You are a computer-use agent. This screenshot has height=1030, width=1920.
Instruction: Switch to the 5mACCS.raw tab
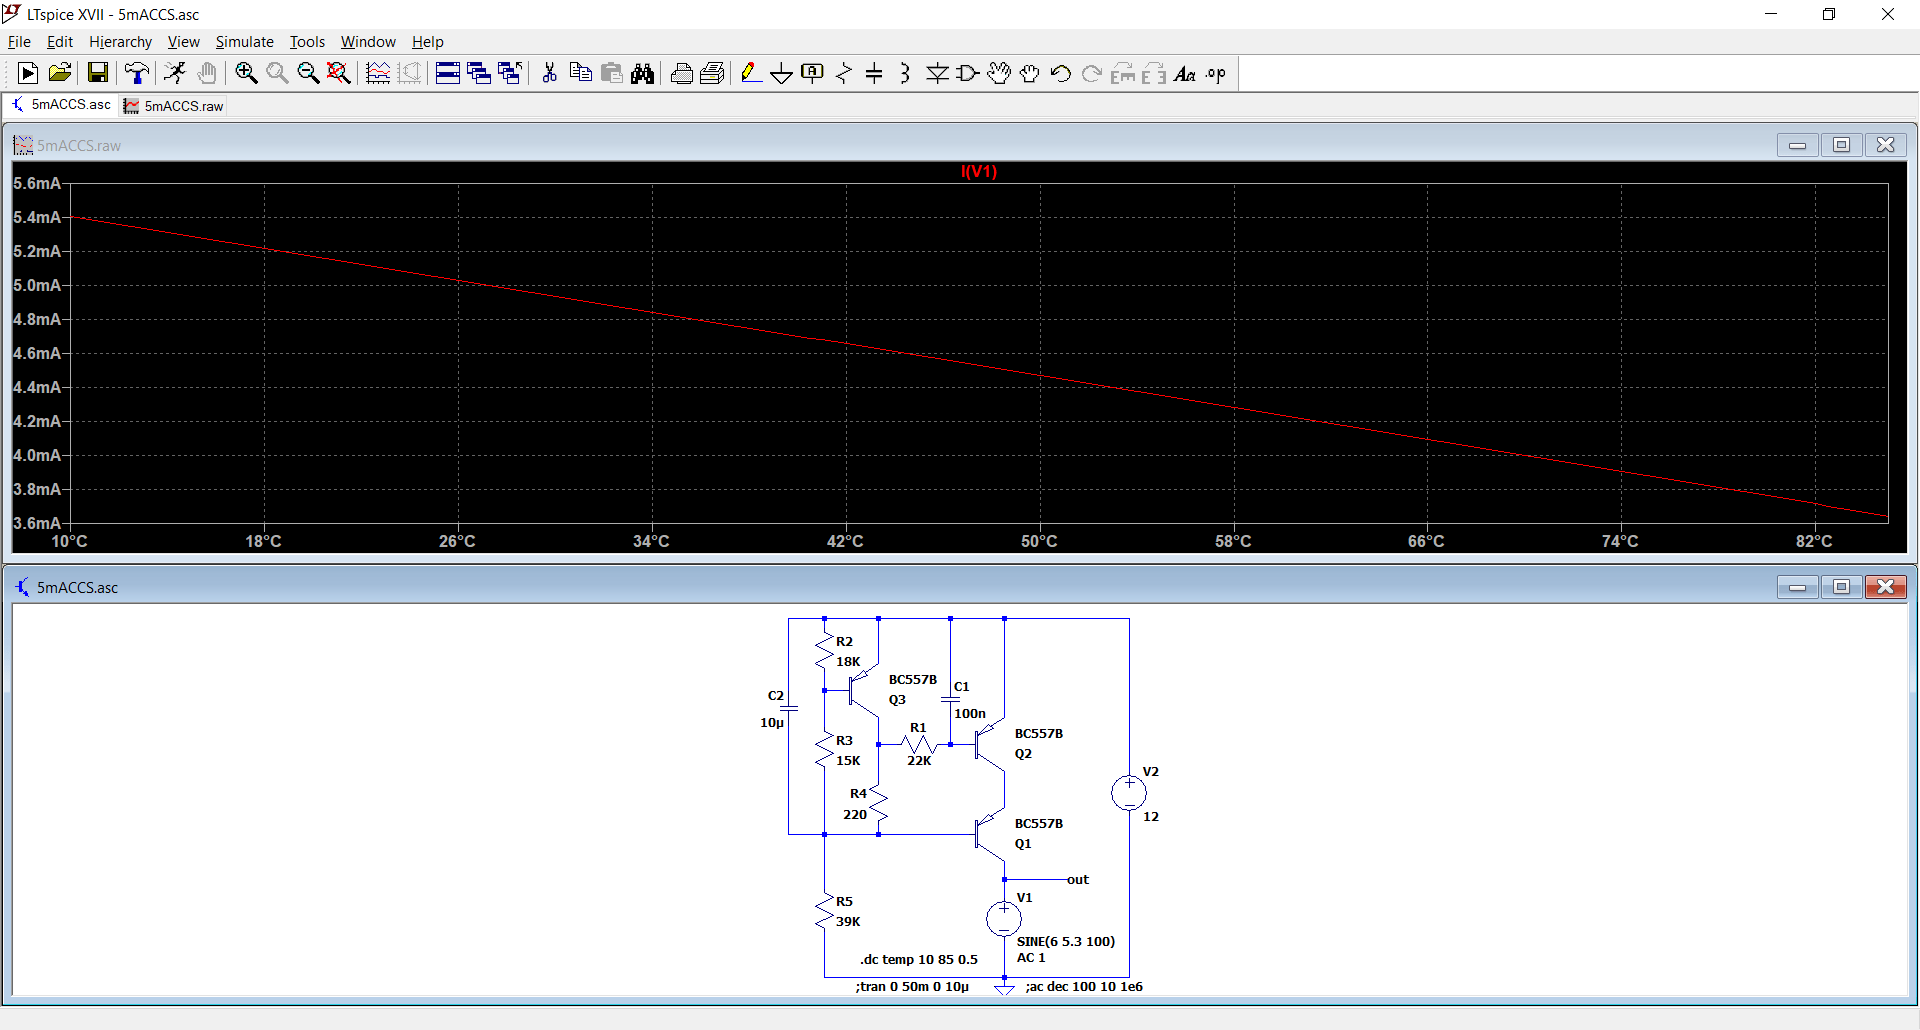174,105
